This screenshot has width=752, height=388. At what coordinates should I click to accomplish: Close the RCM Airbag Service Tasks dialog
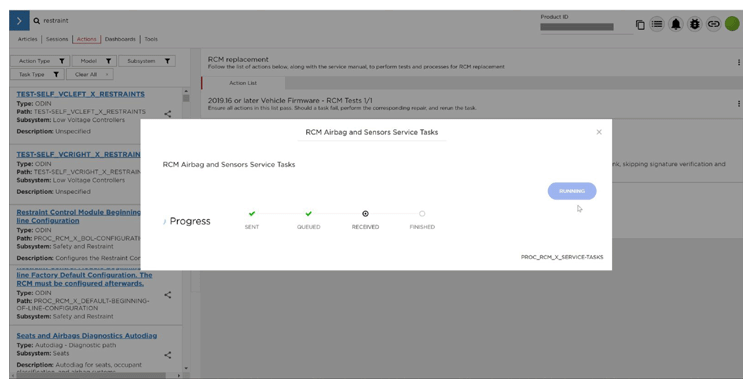click(x=599, y=132)
